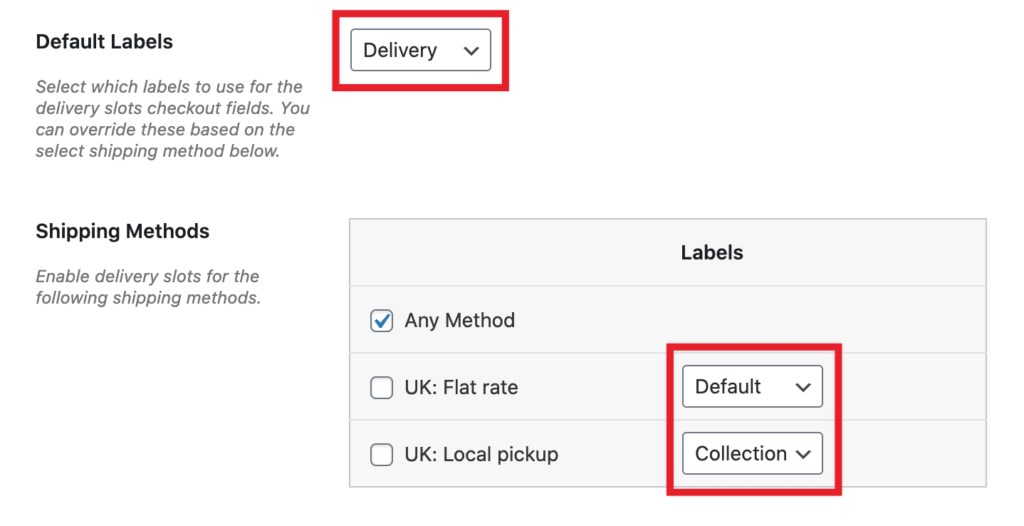Click the chevron arrow in the 'Default' dropdown
This screenshot has width=1024, height=526.
(803, 388)
